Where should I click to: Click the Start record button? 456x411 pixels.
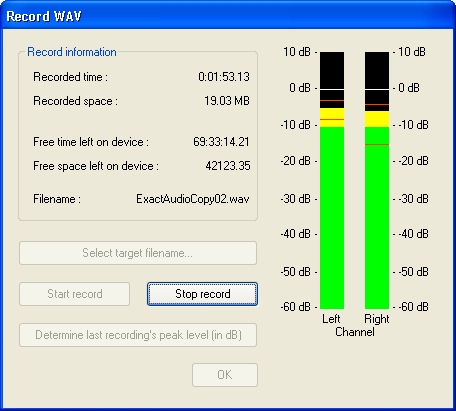(x=75, y=294)
